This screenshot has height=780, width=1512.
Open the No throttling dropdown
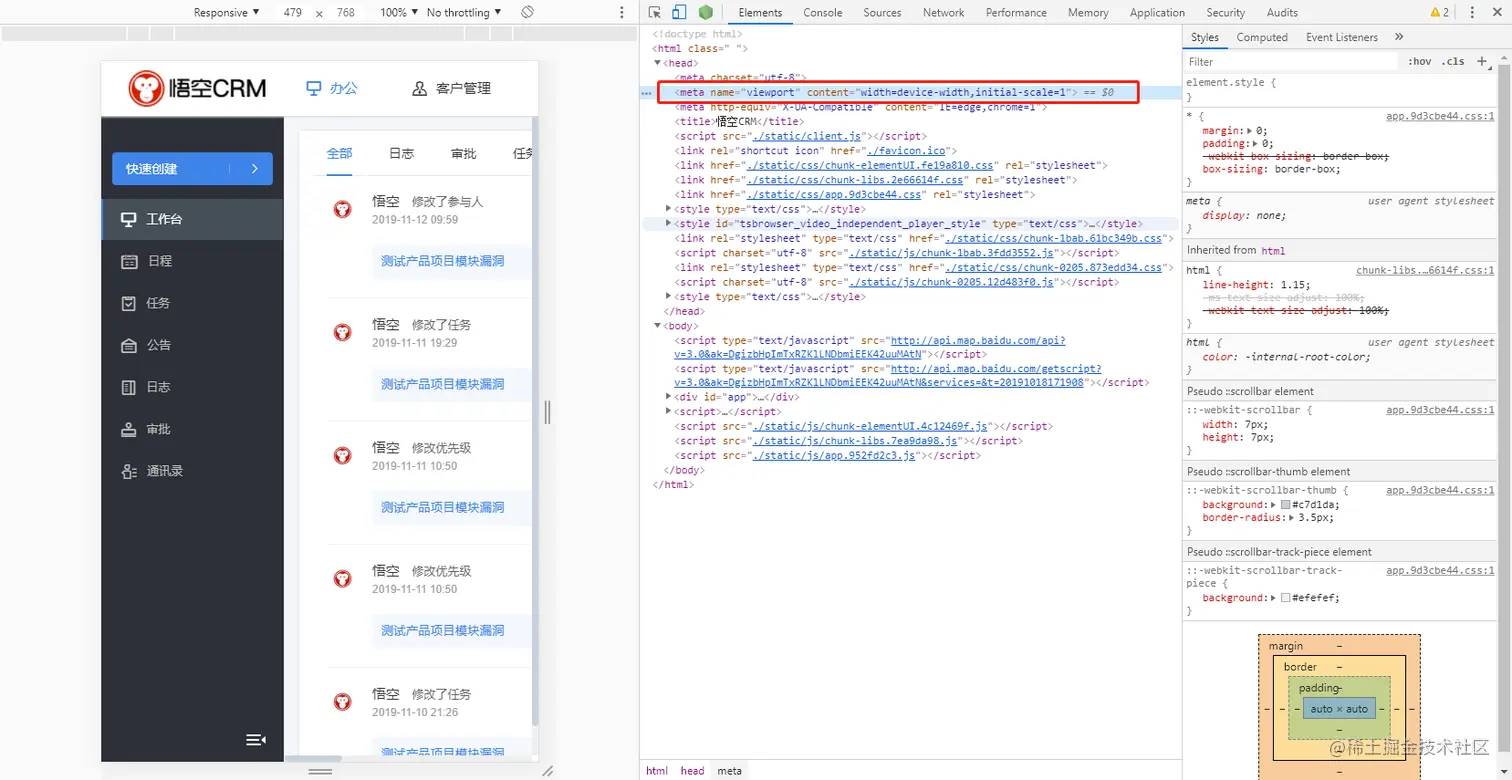(464, 12)
